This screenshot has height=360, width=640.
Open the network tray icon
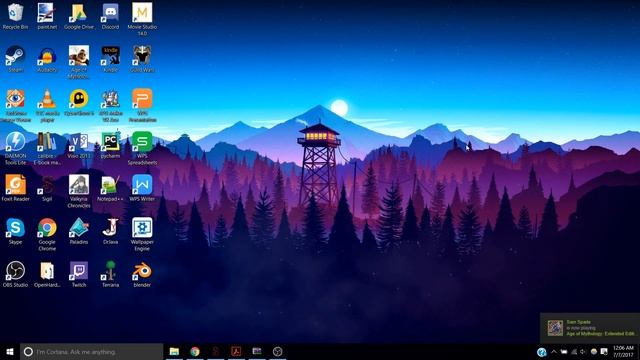[x=574, y=352]
